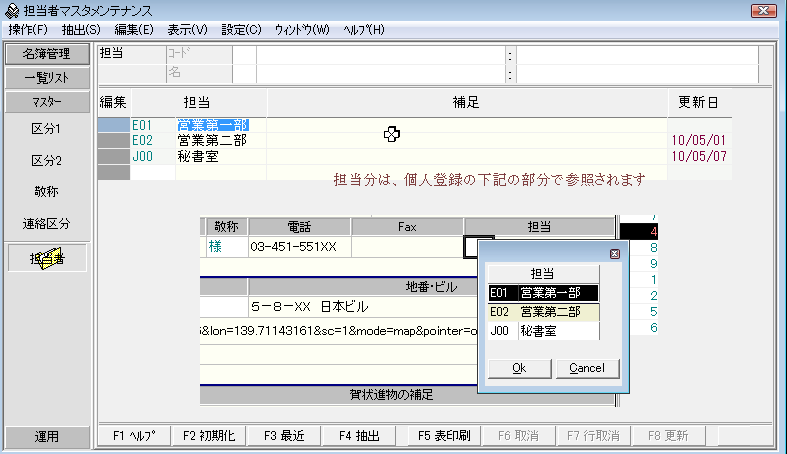This screenshot has width=787, height=454.
Task: Select 連絡区分 in the sidebar
Action: (x=46, y=224)
